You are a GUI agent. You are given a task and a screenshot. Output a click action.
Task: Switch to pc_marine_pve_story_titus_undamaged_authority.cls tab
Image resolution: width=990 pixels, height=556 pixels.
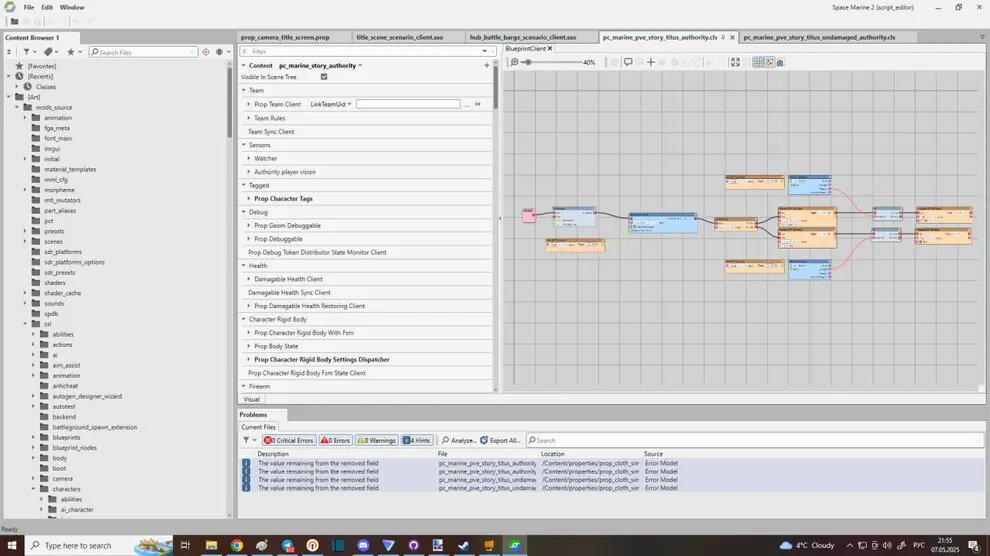tap(819, 37)
